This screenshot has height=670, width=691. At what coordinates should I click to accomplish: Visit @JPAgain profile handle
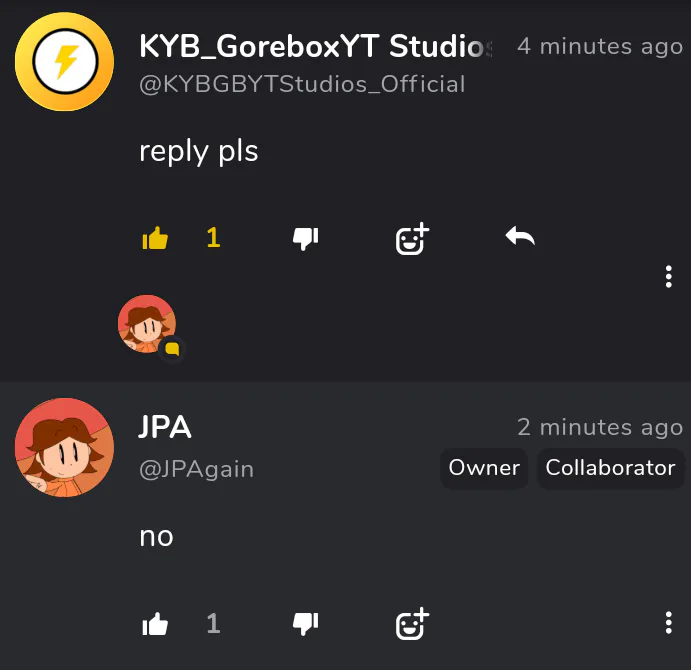point(197,469)
